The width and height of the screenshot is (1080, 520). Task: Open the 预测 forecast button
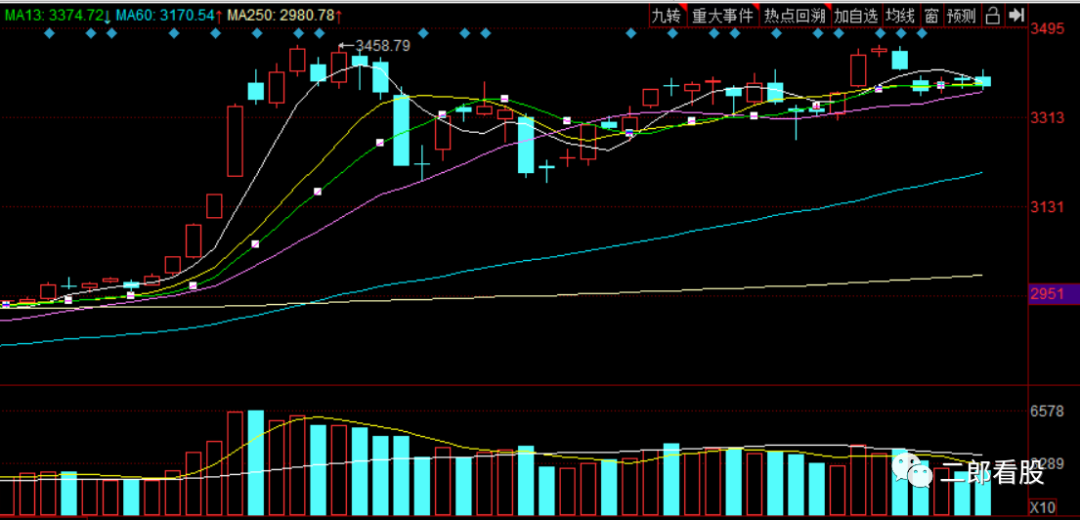(x=962, y=15)
